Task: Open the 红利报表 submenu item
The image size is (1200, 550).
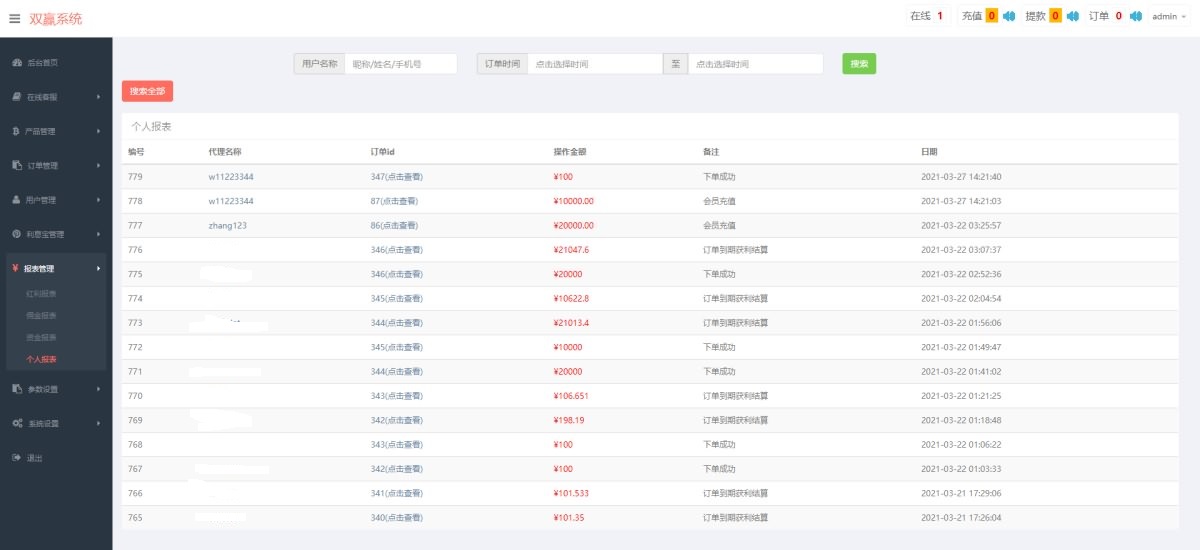Action: pyautogui.click(x=41, y=294)
